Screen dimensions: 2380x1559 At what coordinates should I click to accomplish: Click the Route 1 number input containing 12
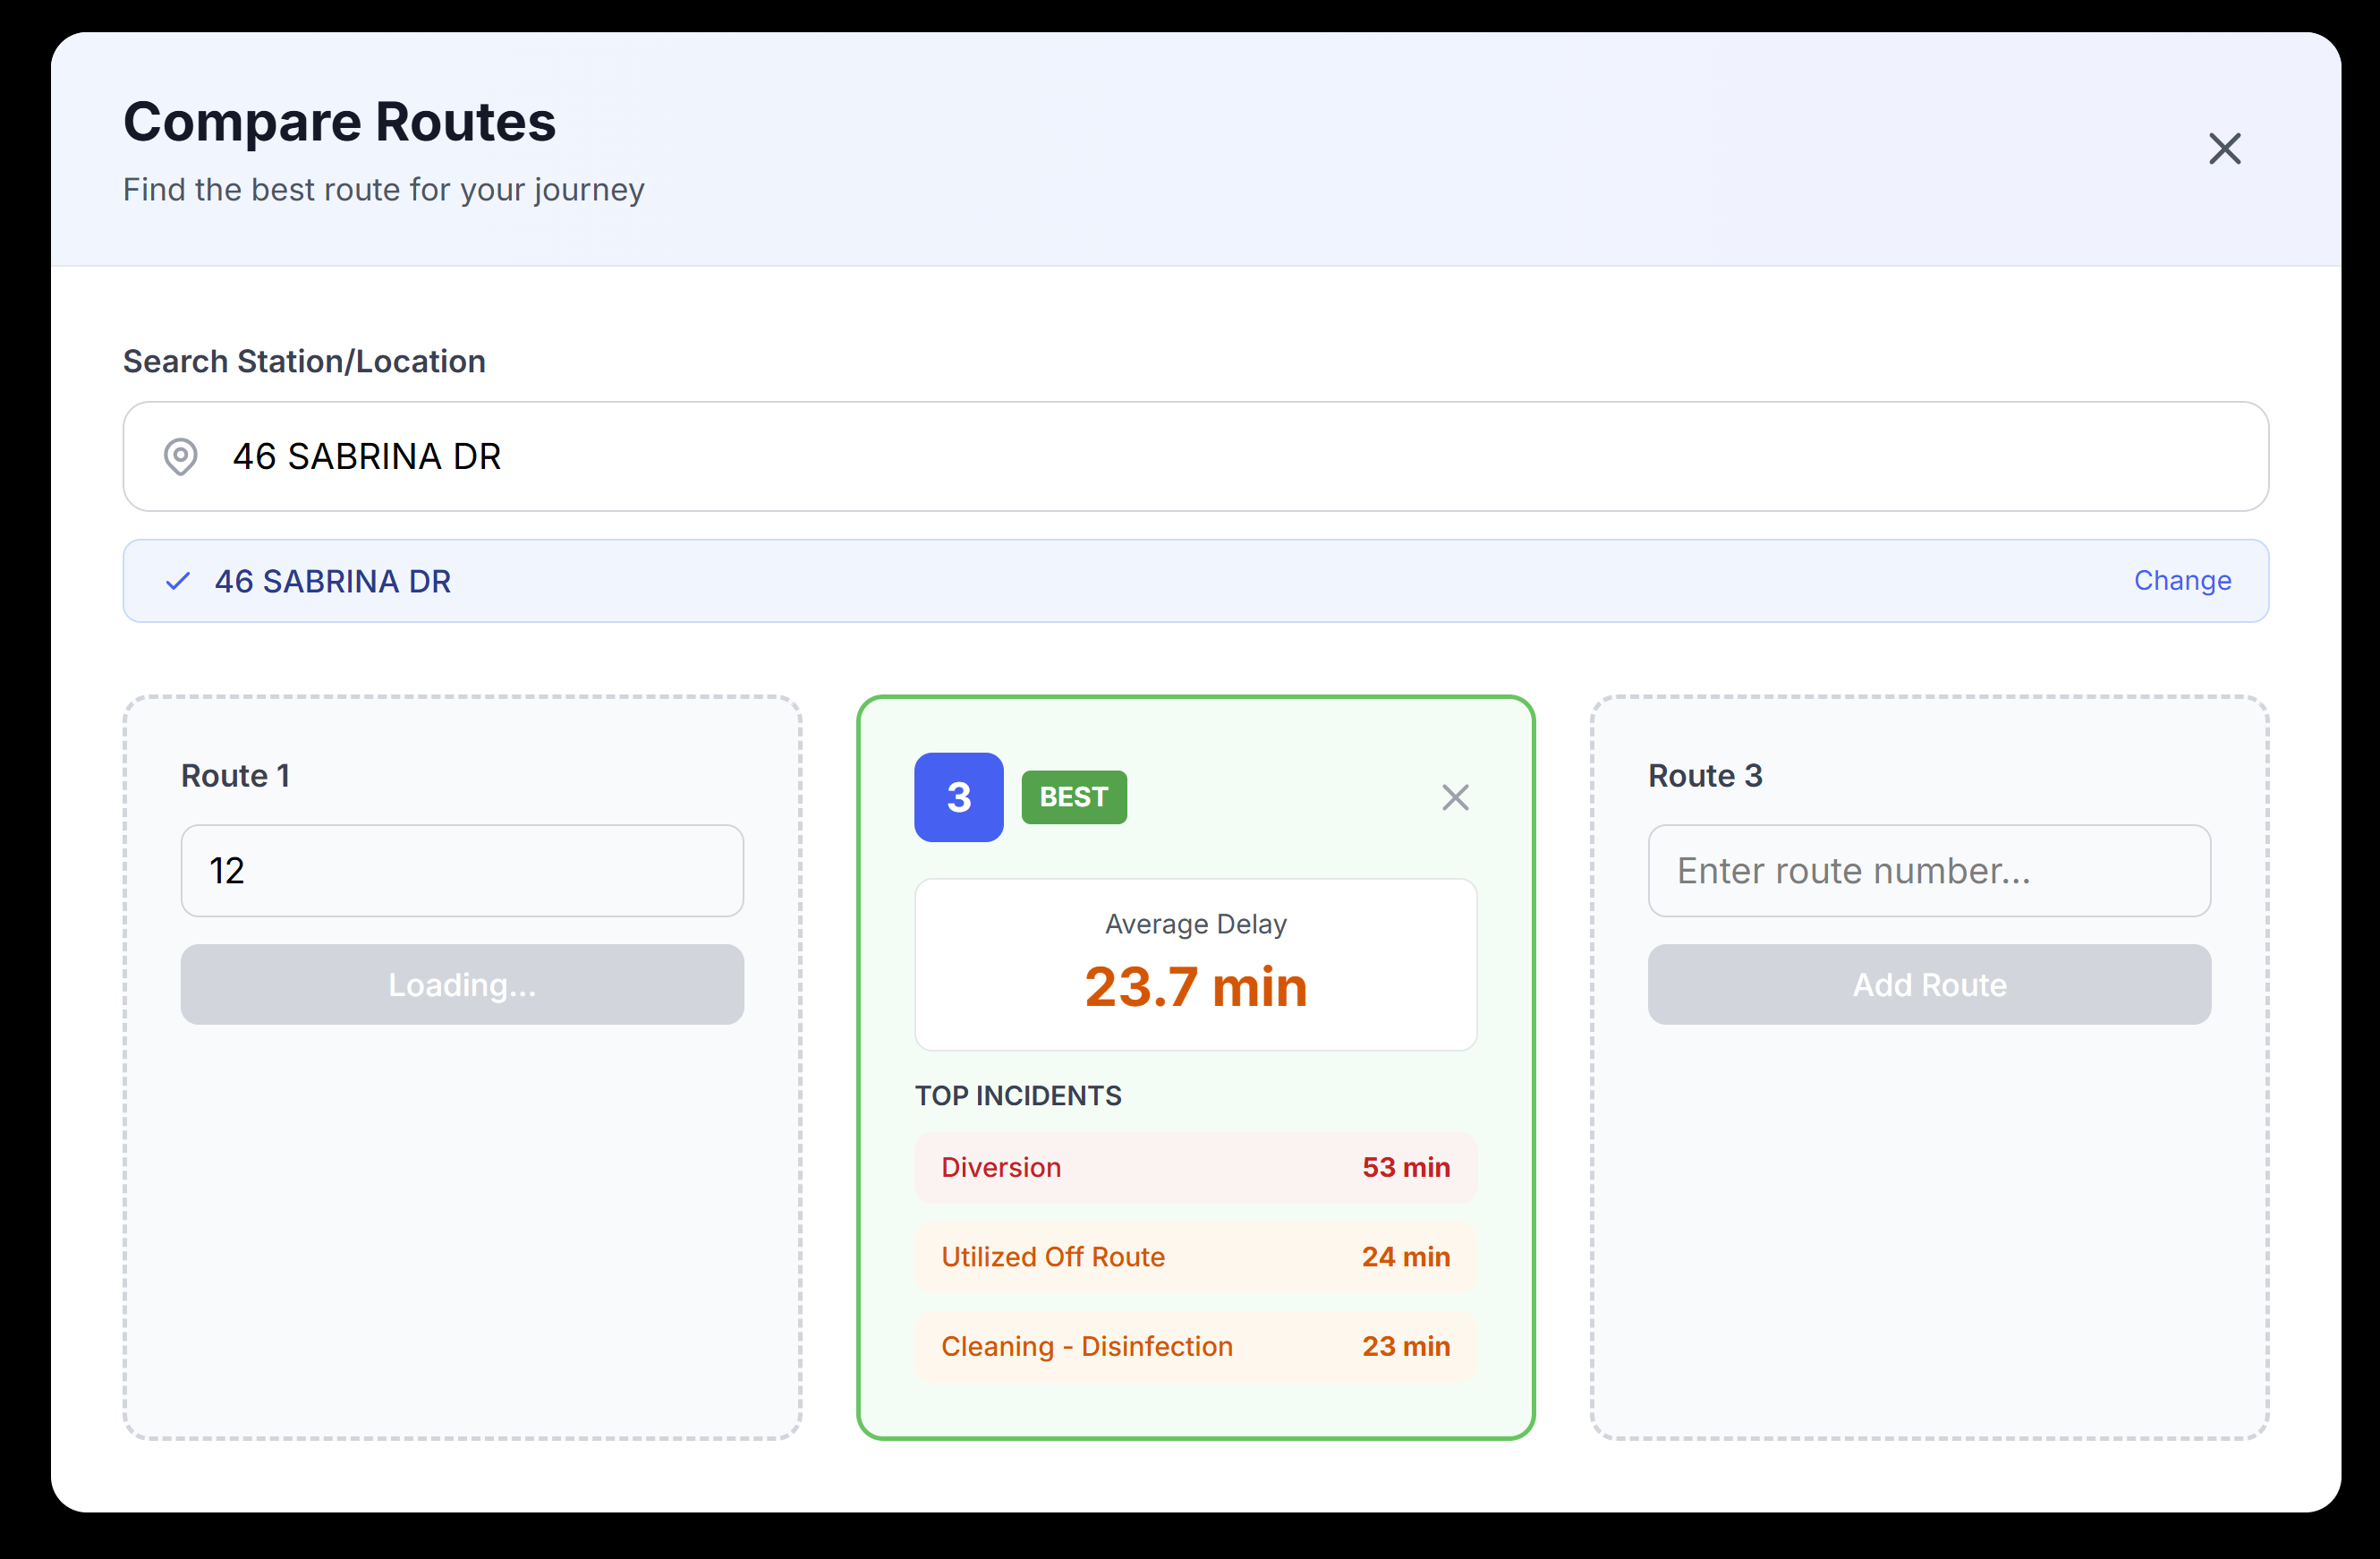tap(461, 870)
